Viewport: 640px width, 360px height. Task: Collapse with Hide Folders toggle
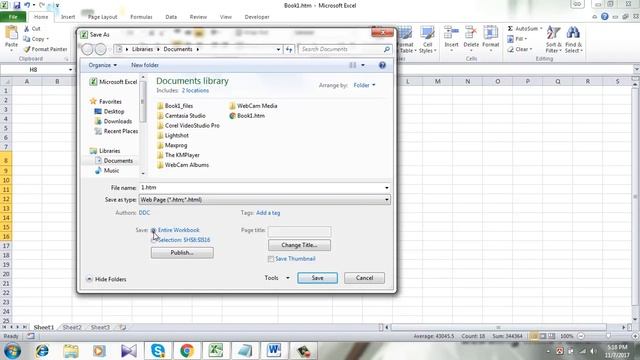pyautogui.click(x=106, y=279)
